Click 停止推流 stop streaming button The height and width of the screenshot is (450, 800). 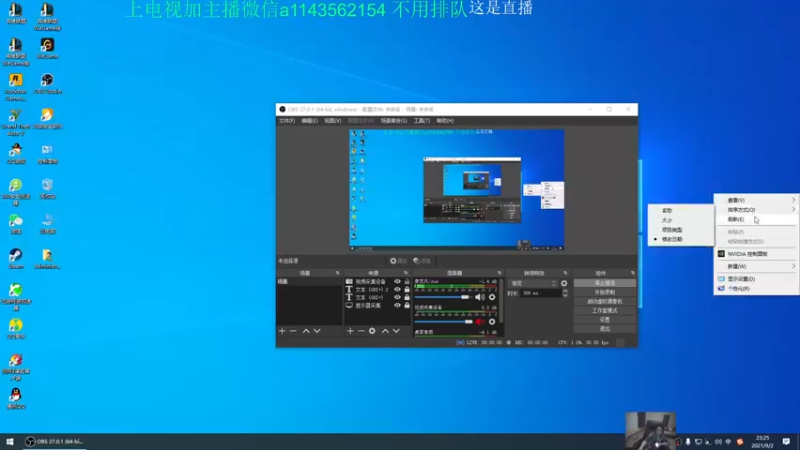click(605, 283)
